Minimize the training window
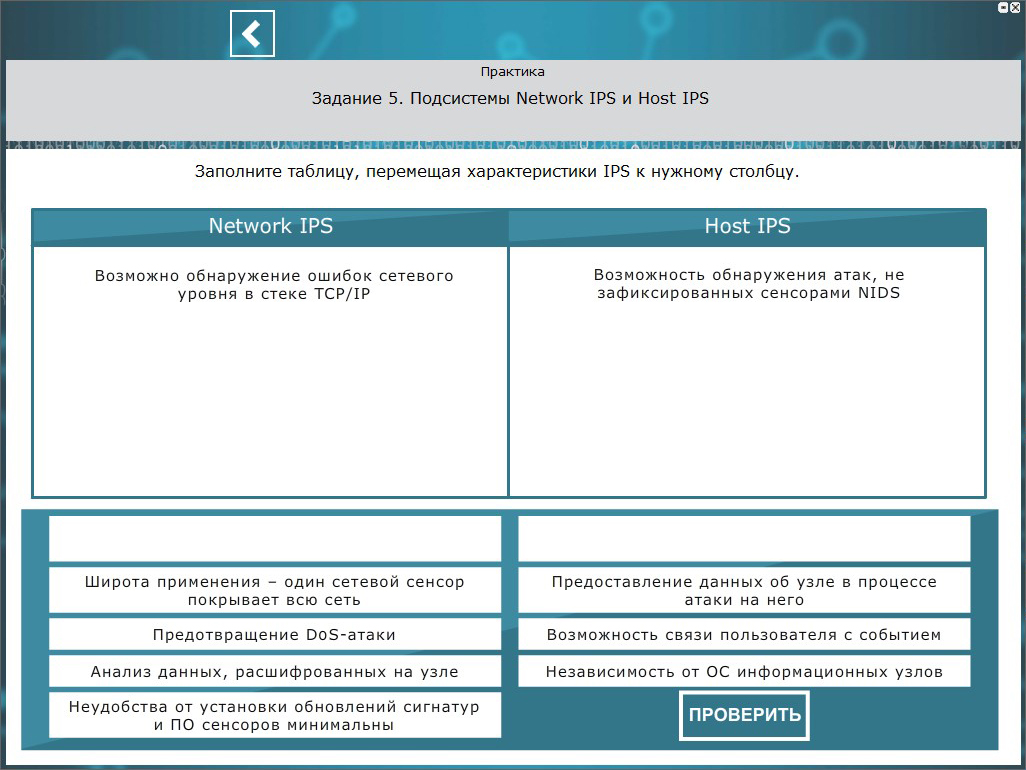Viewport: 1026px width, 770px height. (1003, 6)
